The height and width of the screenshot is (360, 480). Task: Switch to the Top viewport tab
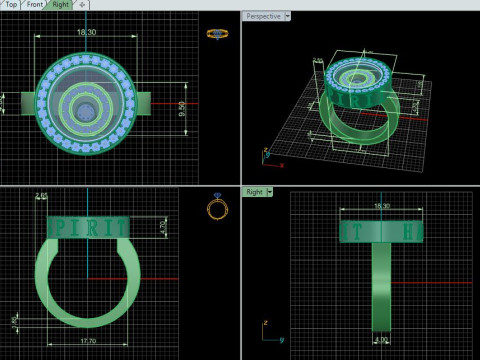10,5
